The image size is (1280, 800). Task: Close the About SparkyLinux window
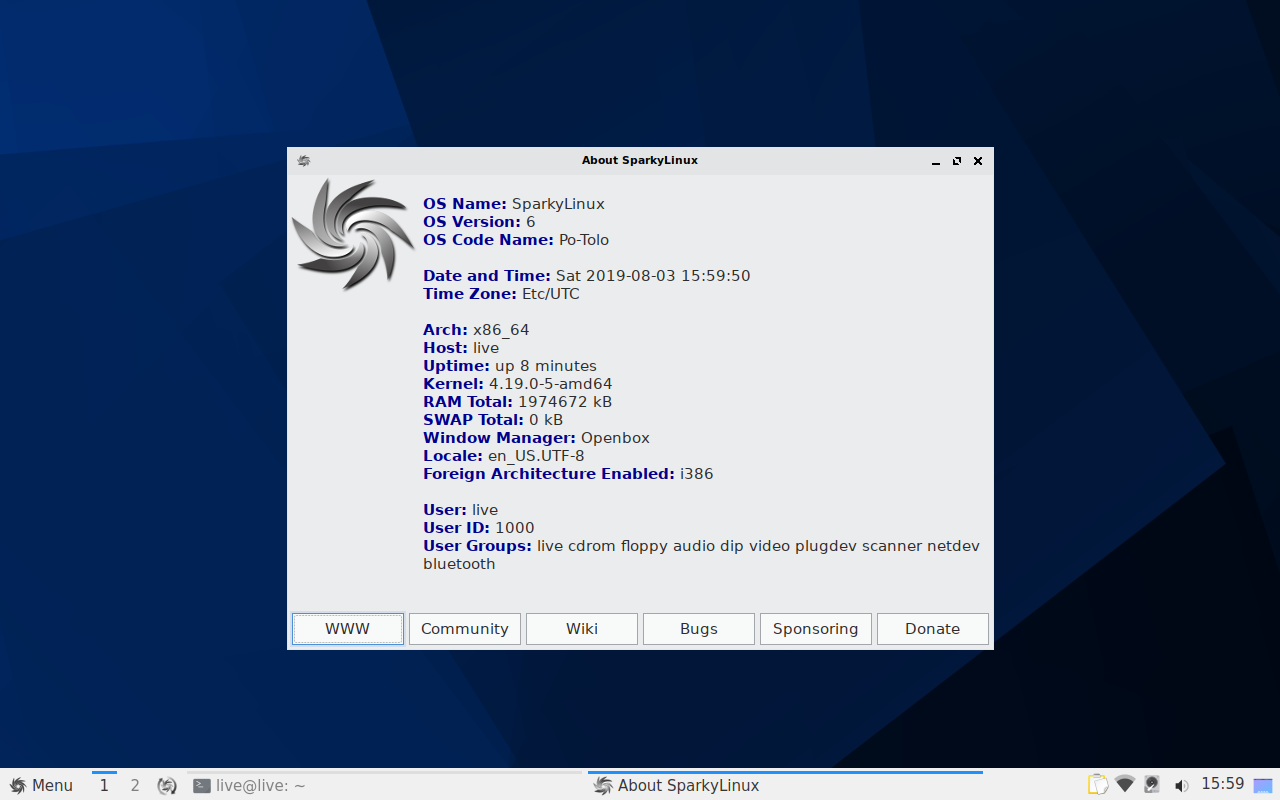pos(978,161)
